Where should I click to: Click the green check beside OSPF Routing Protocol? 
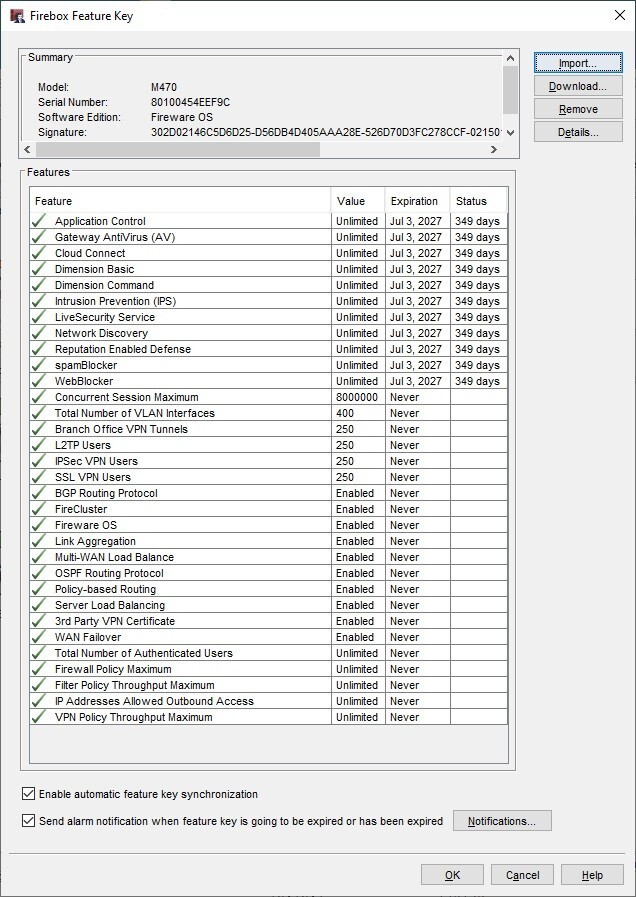tap(39, 573)
